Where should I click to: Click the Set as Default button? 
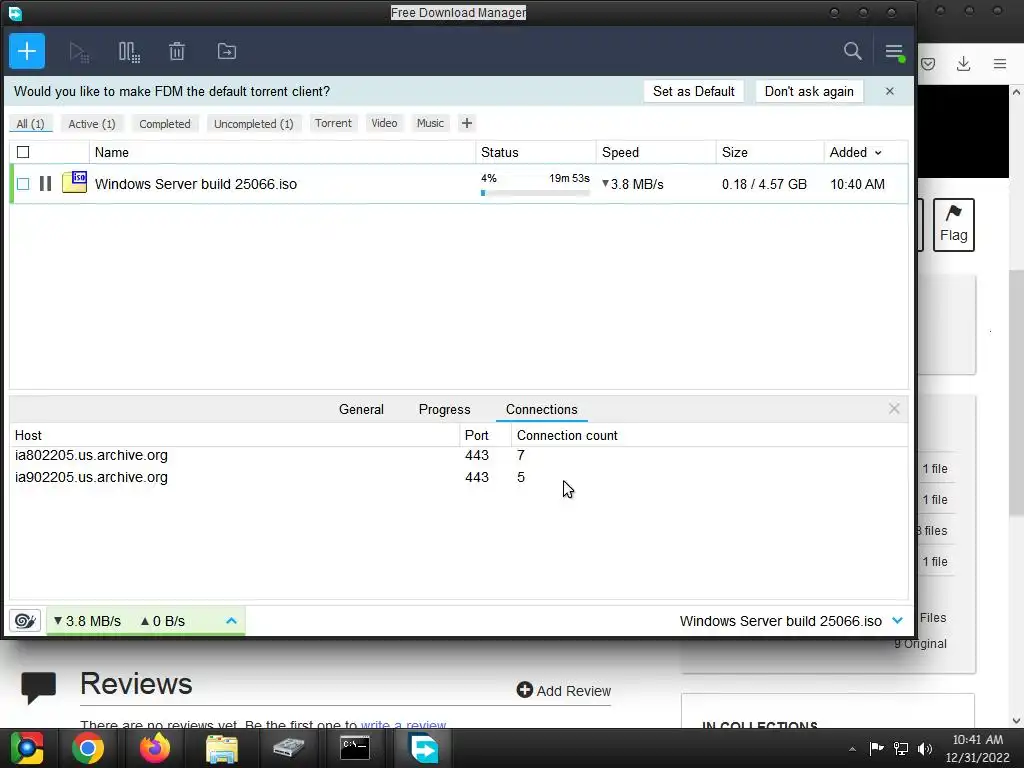pos(694,91)
